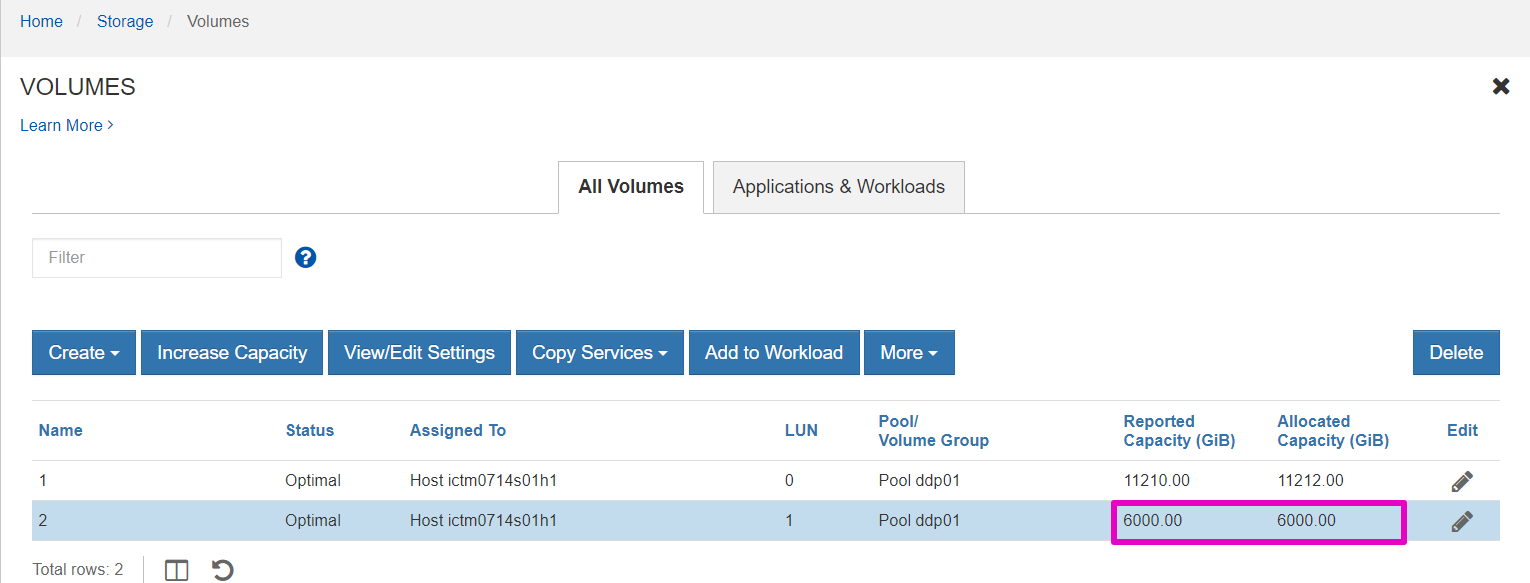
Task: Edit volume 2 with its pencil icon
Action: point(1462,521)
